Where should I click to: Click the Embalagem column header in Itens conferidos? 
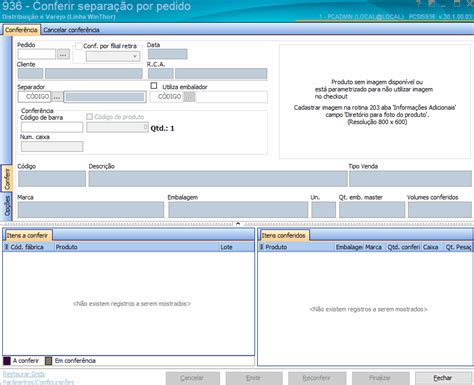click(x=349, y=247)
